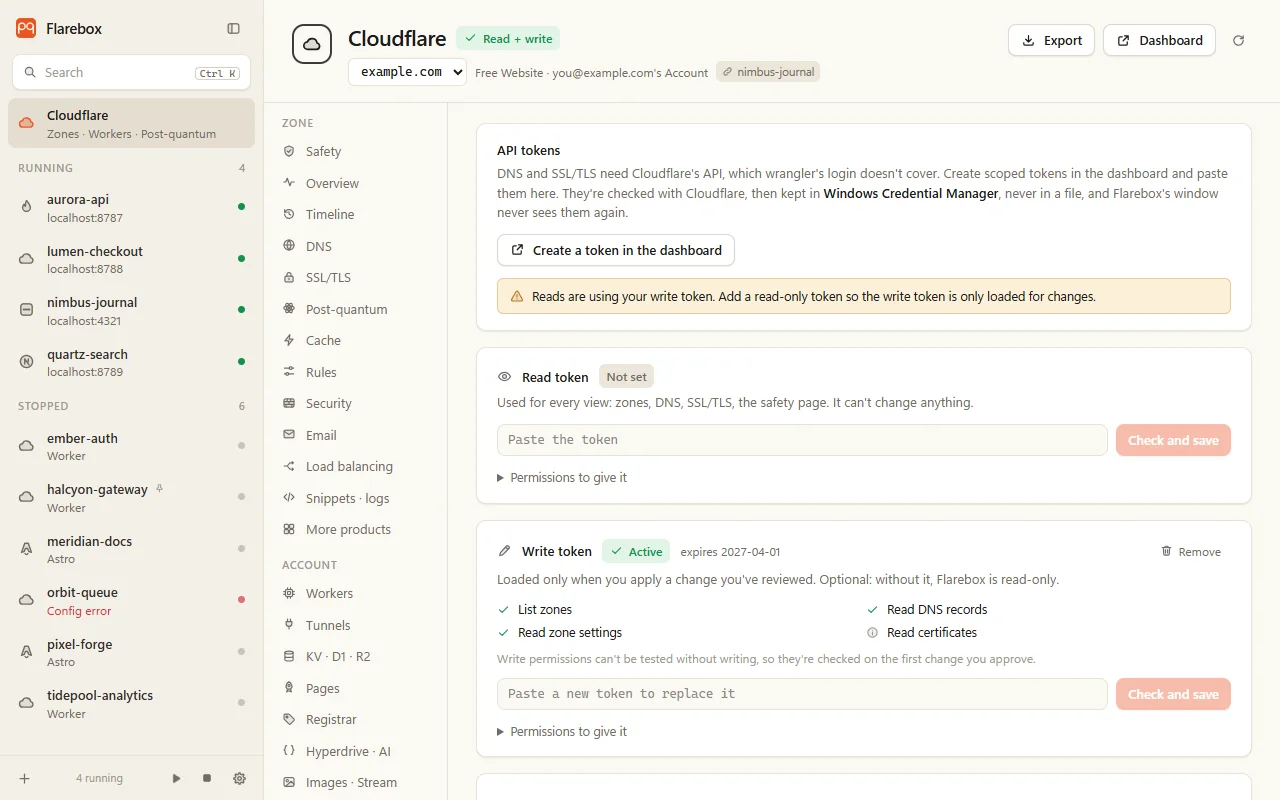Focus the Paste a new token field
Screen dimensions: 1280x800
(x=802, y=694)
